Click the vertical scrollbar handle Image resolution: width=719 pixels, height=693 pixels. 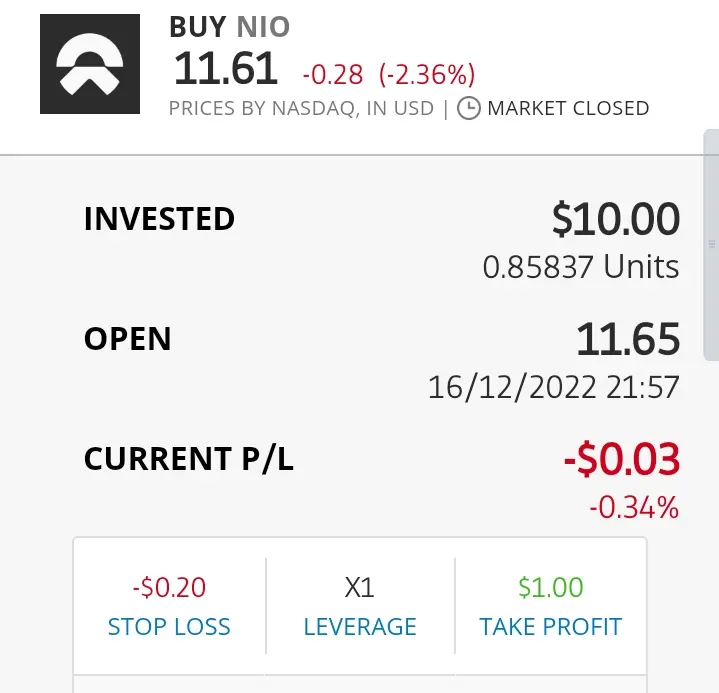click(711, 245)
